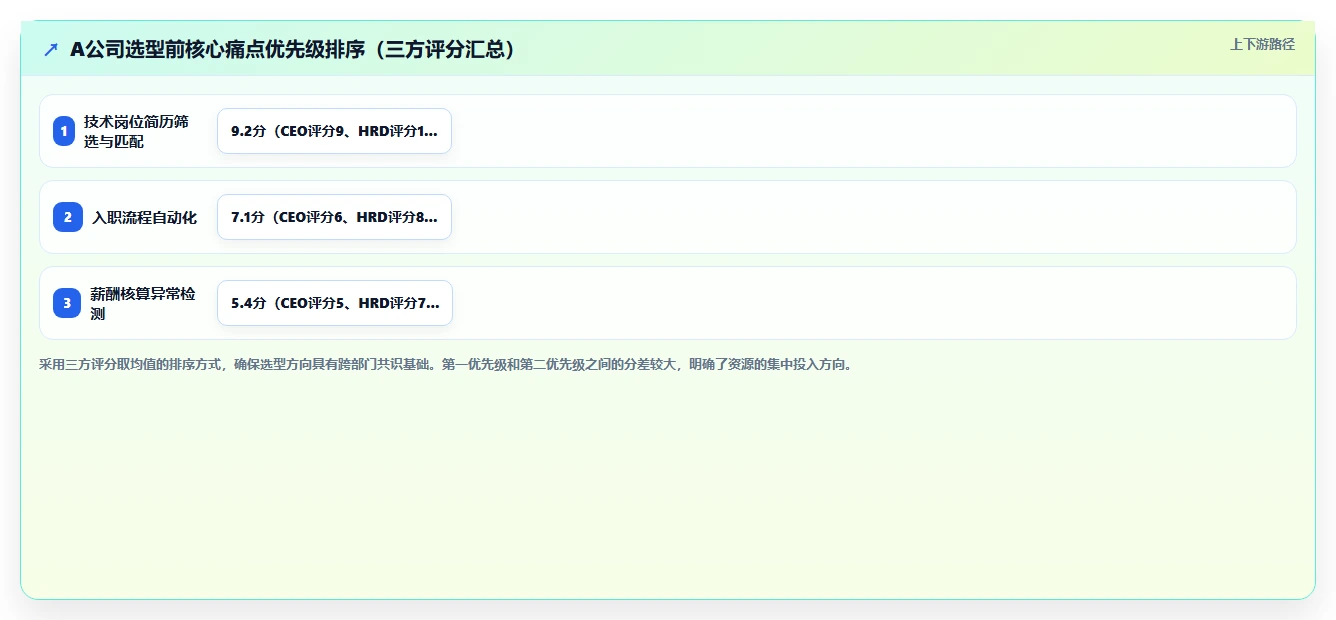Click the number 2 rank badge

click(68, 217)
